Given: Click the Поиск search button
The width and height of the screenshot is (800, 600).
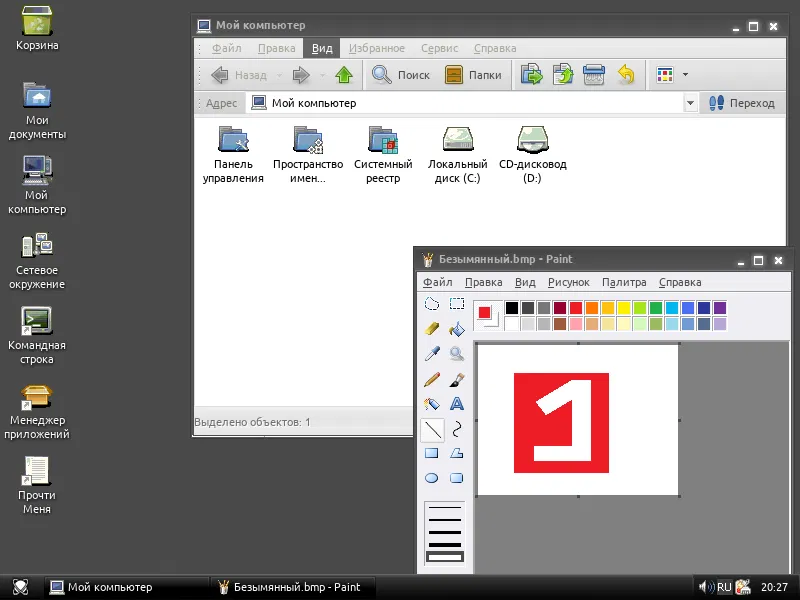Looking at the screenshot, I should [401, 75].
